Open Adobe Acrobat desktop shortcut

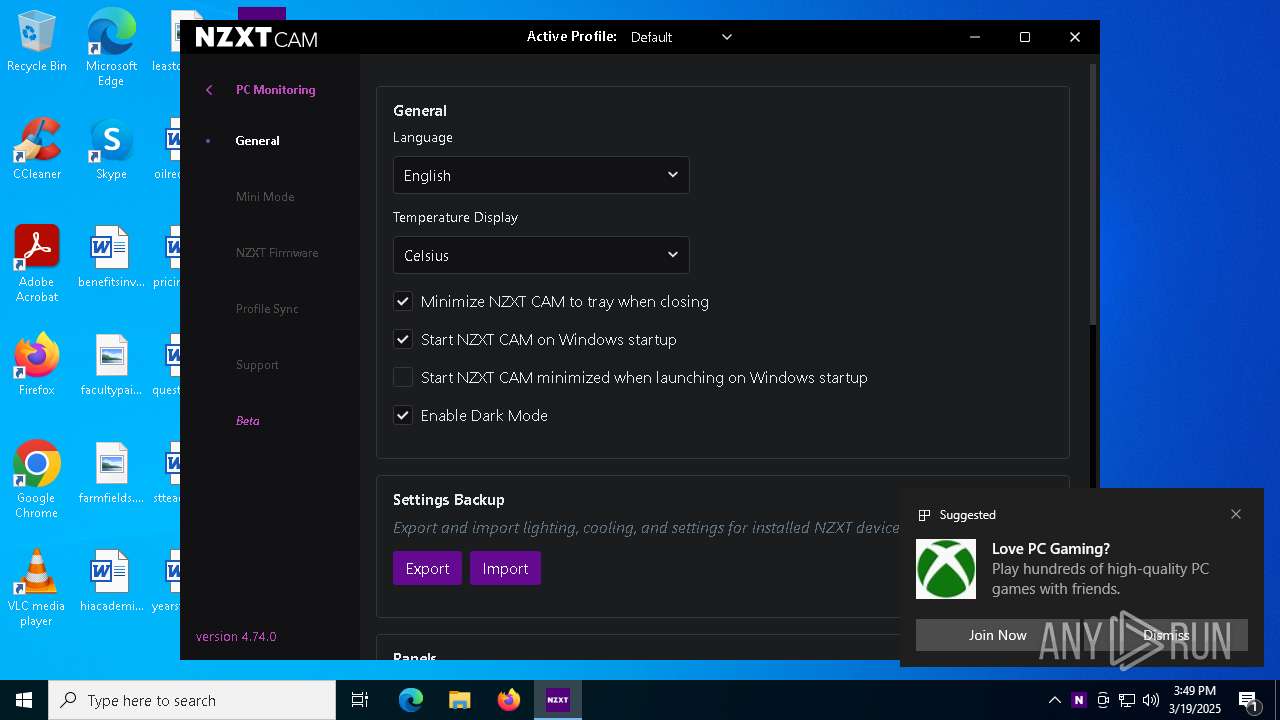[37, 264]
